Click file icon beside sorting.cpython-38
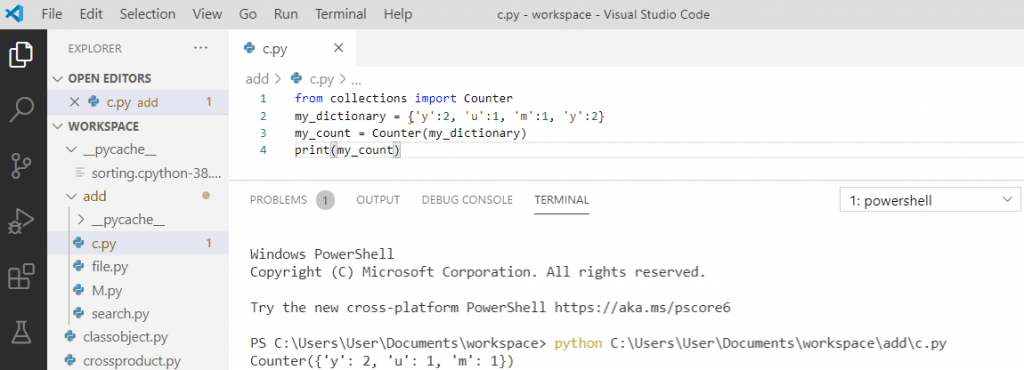 pos(80,172)
